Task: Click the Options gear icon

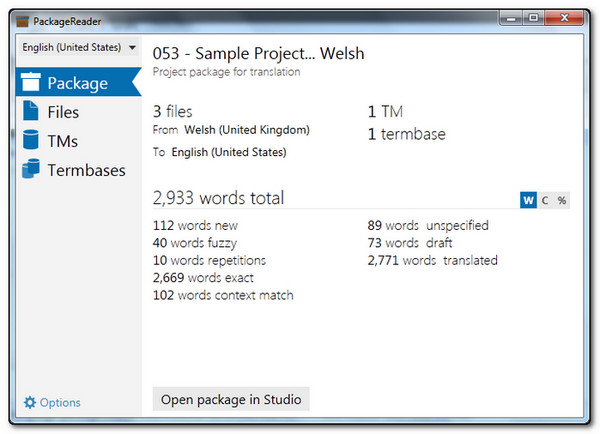Action: click(30, 403)
